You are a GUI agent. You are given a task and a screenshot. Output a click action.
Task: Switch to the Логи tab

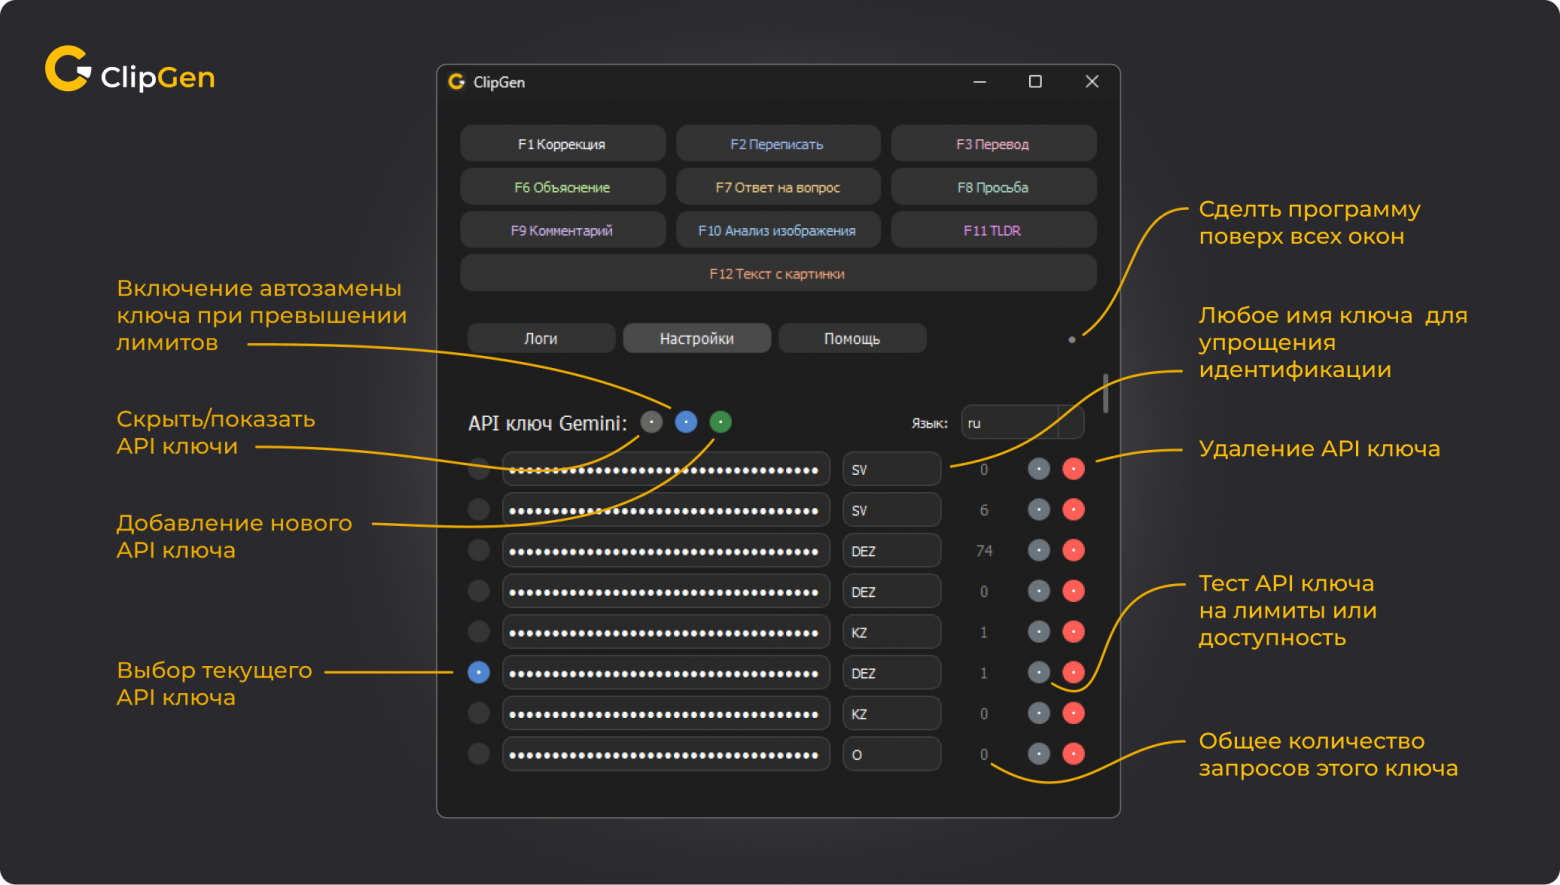tap(541, 339)
